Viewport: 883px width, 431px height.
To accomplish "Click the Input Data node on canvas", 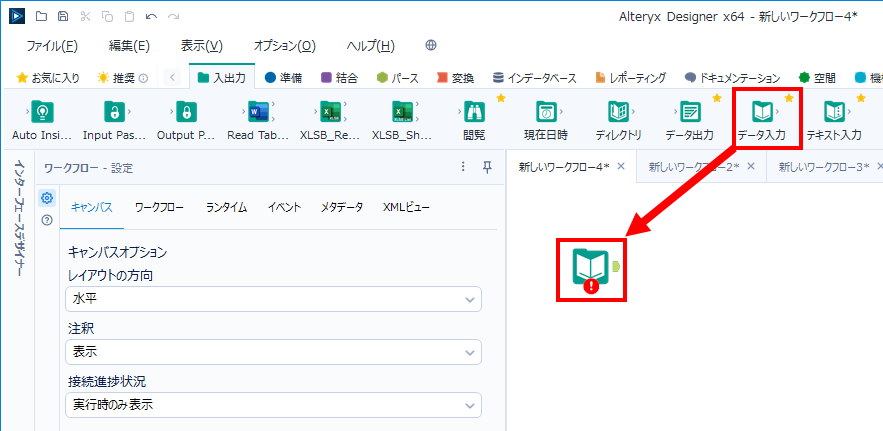I will (x=590, y=268).
